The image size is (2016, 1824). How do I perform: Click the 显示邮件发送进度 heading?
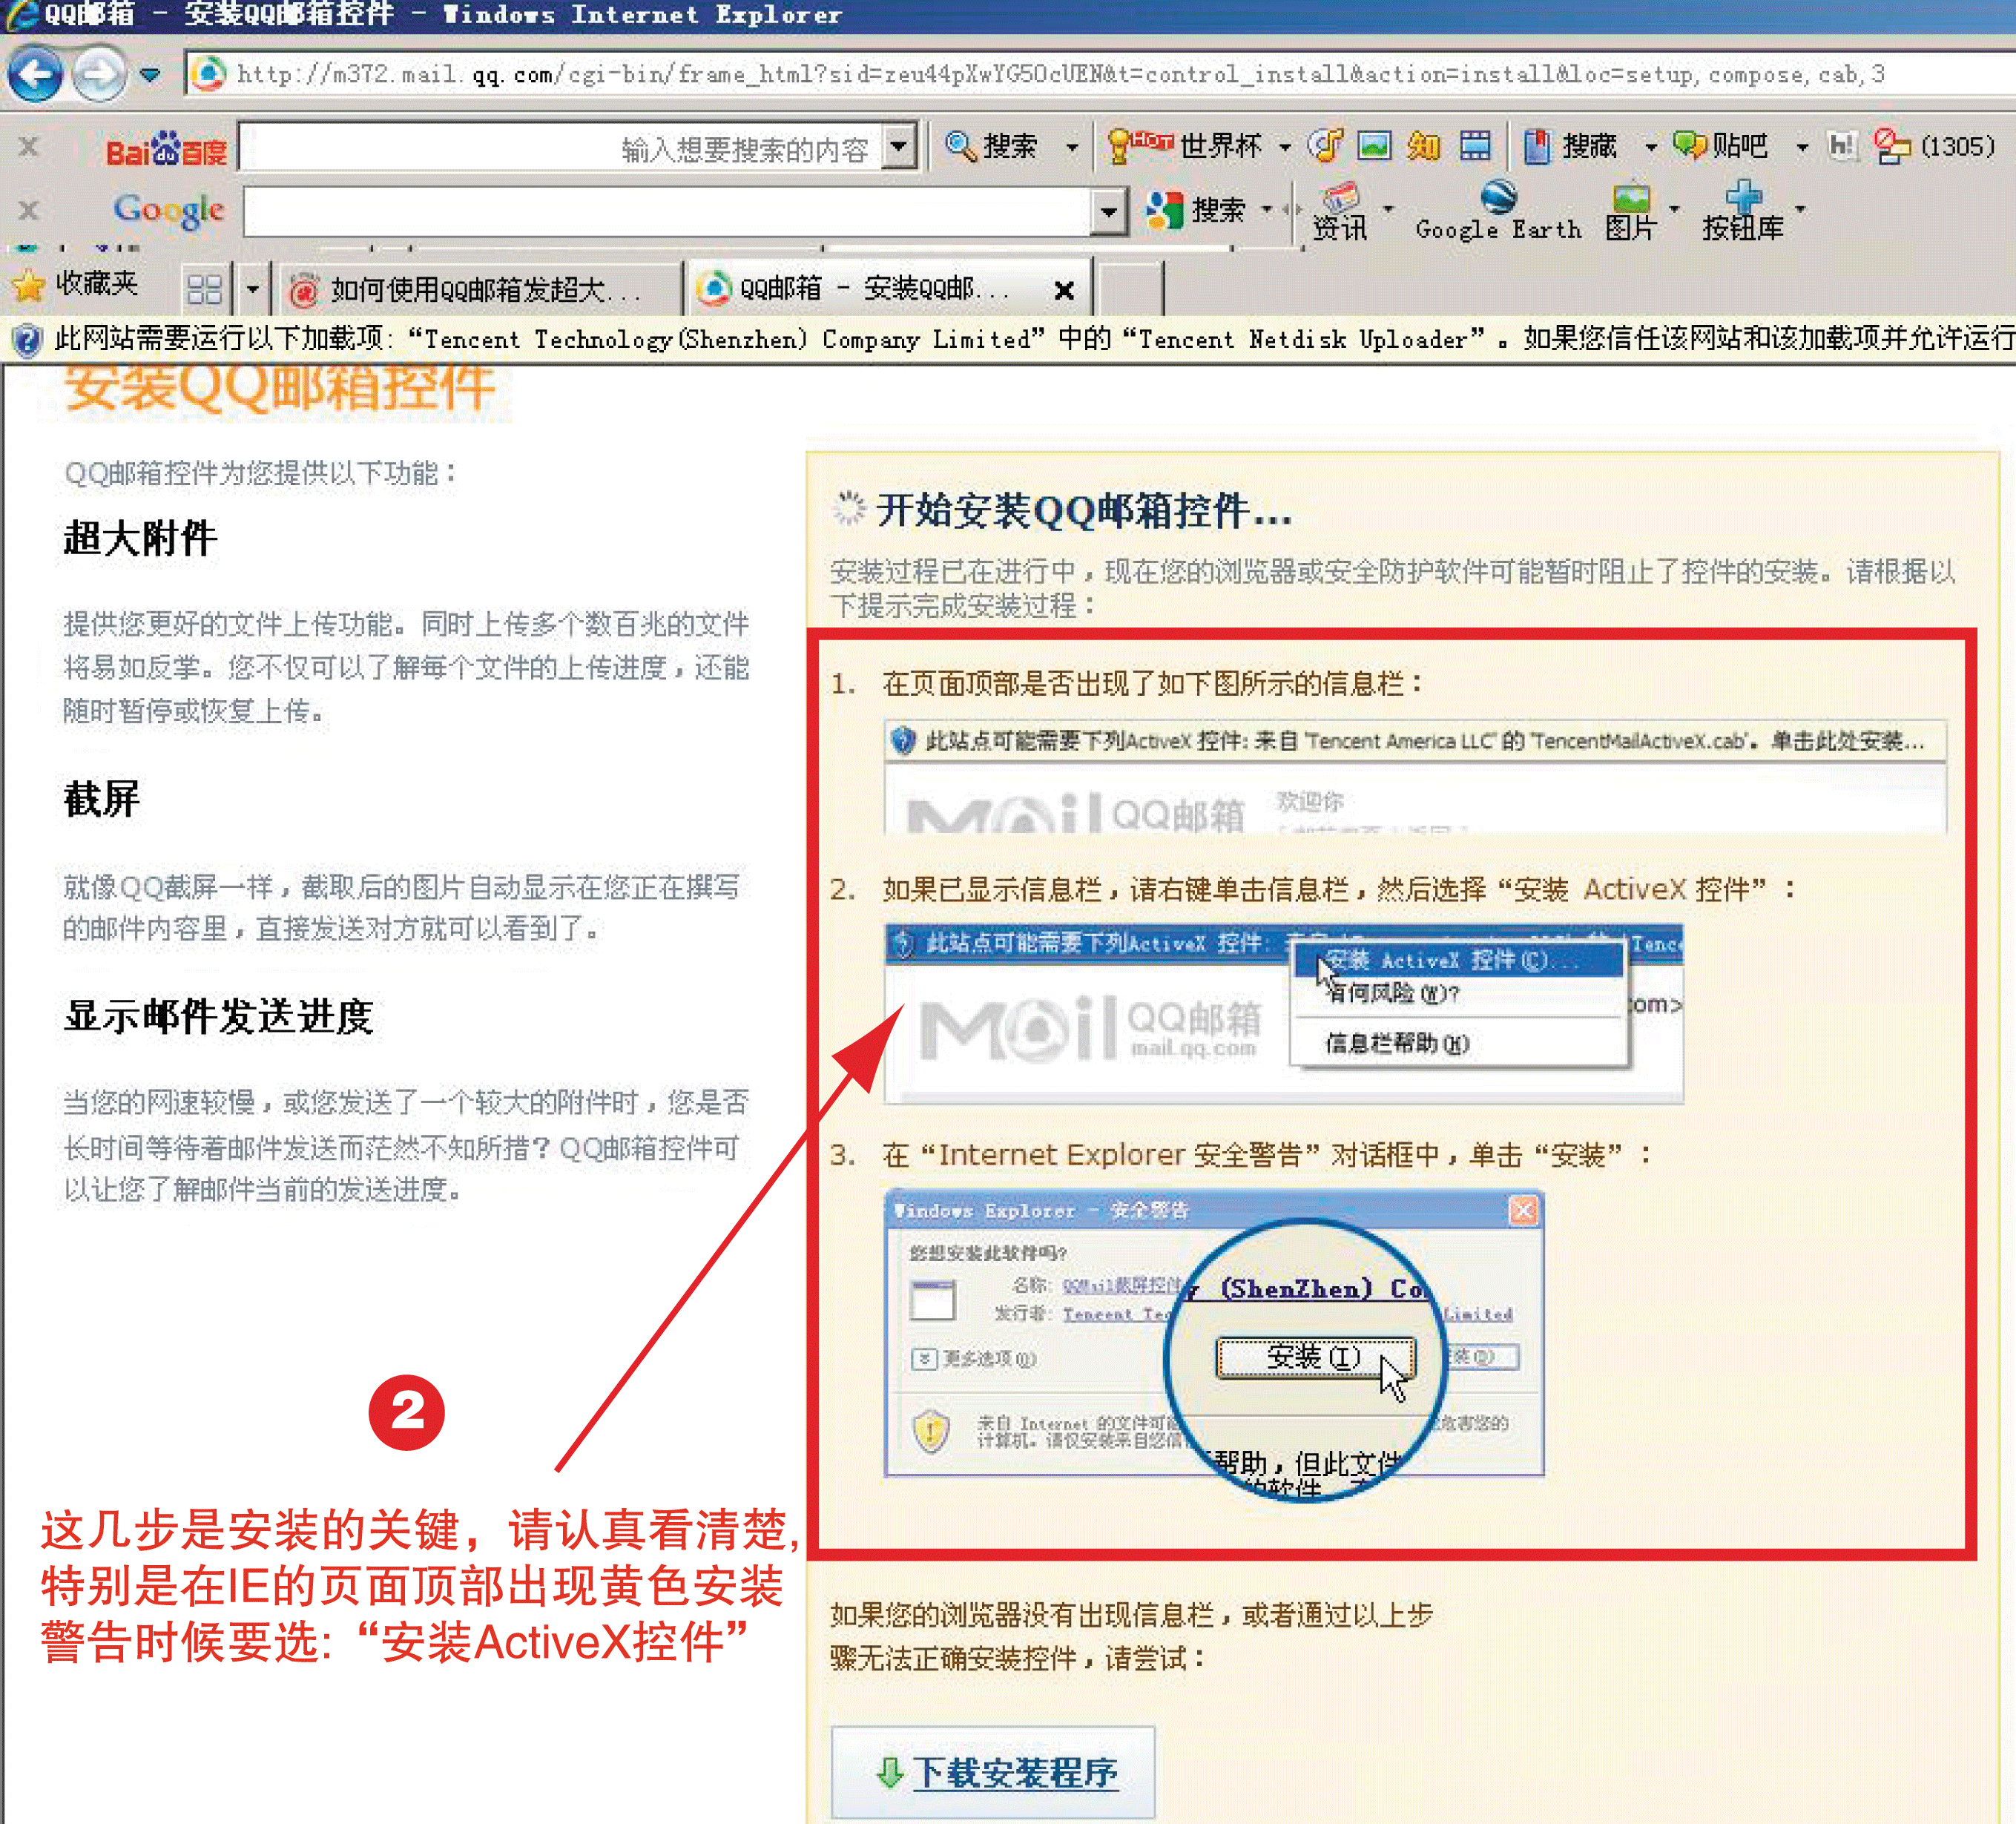pyautogui.click(x=218, y=1016)
